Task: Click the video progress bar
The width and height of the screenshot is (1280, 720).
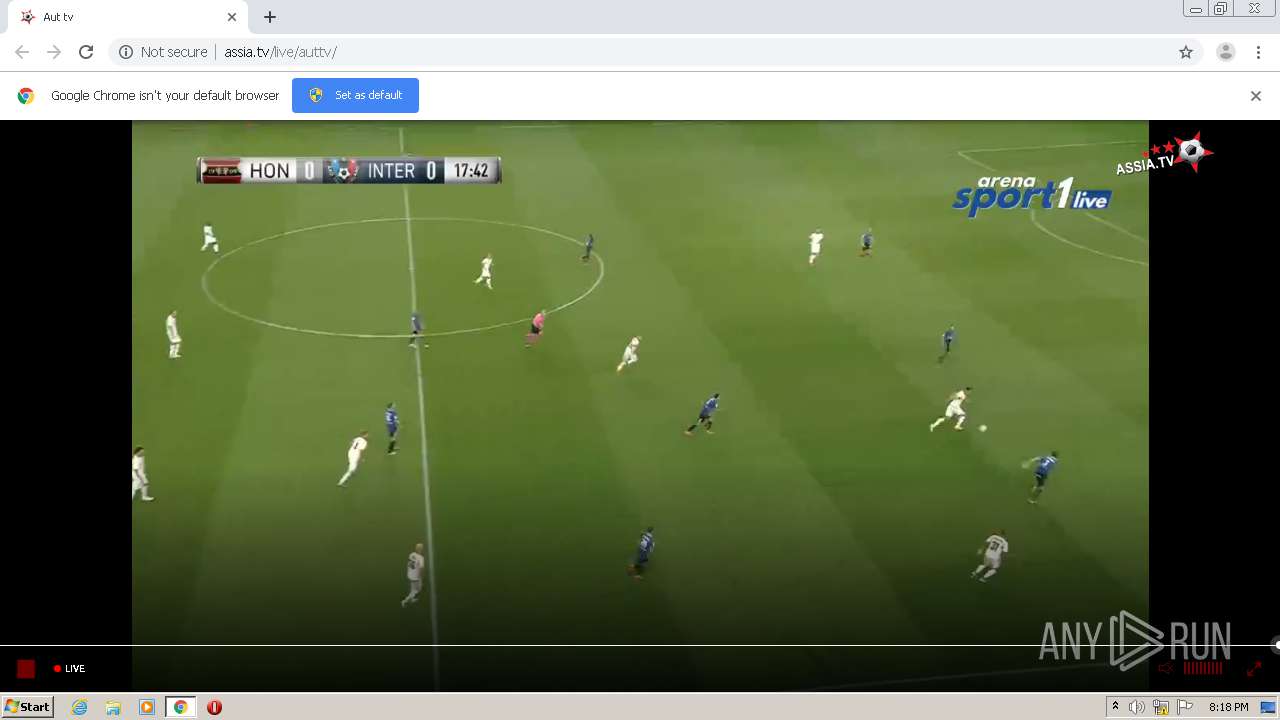Action: pos(640,645)
